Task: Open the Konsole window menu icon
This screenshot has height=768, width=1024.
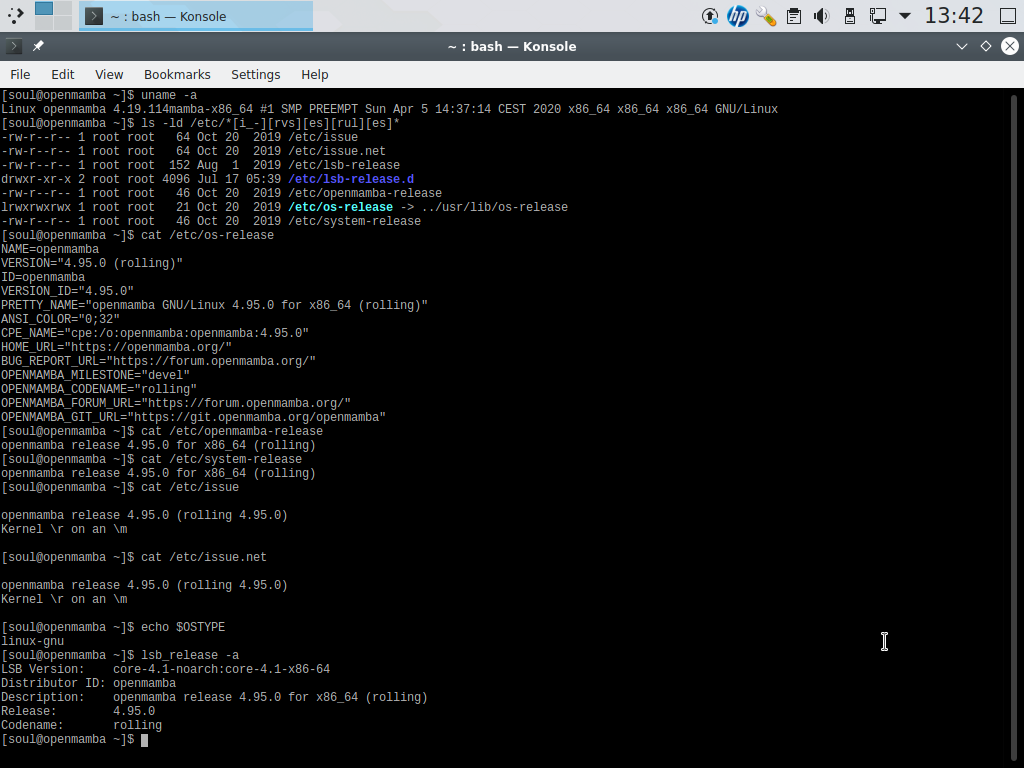Action: tap(14, 46)
